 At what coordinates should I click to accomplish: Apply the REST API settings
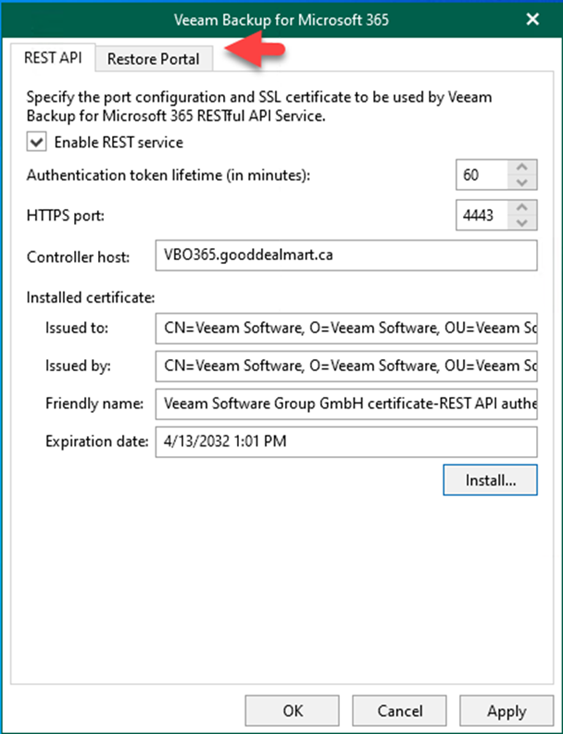(x=506, y=711)
